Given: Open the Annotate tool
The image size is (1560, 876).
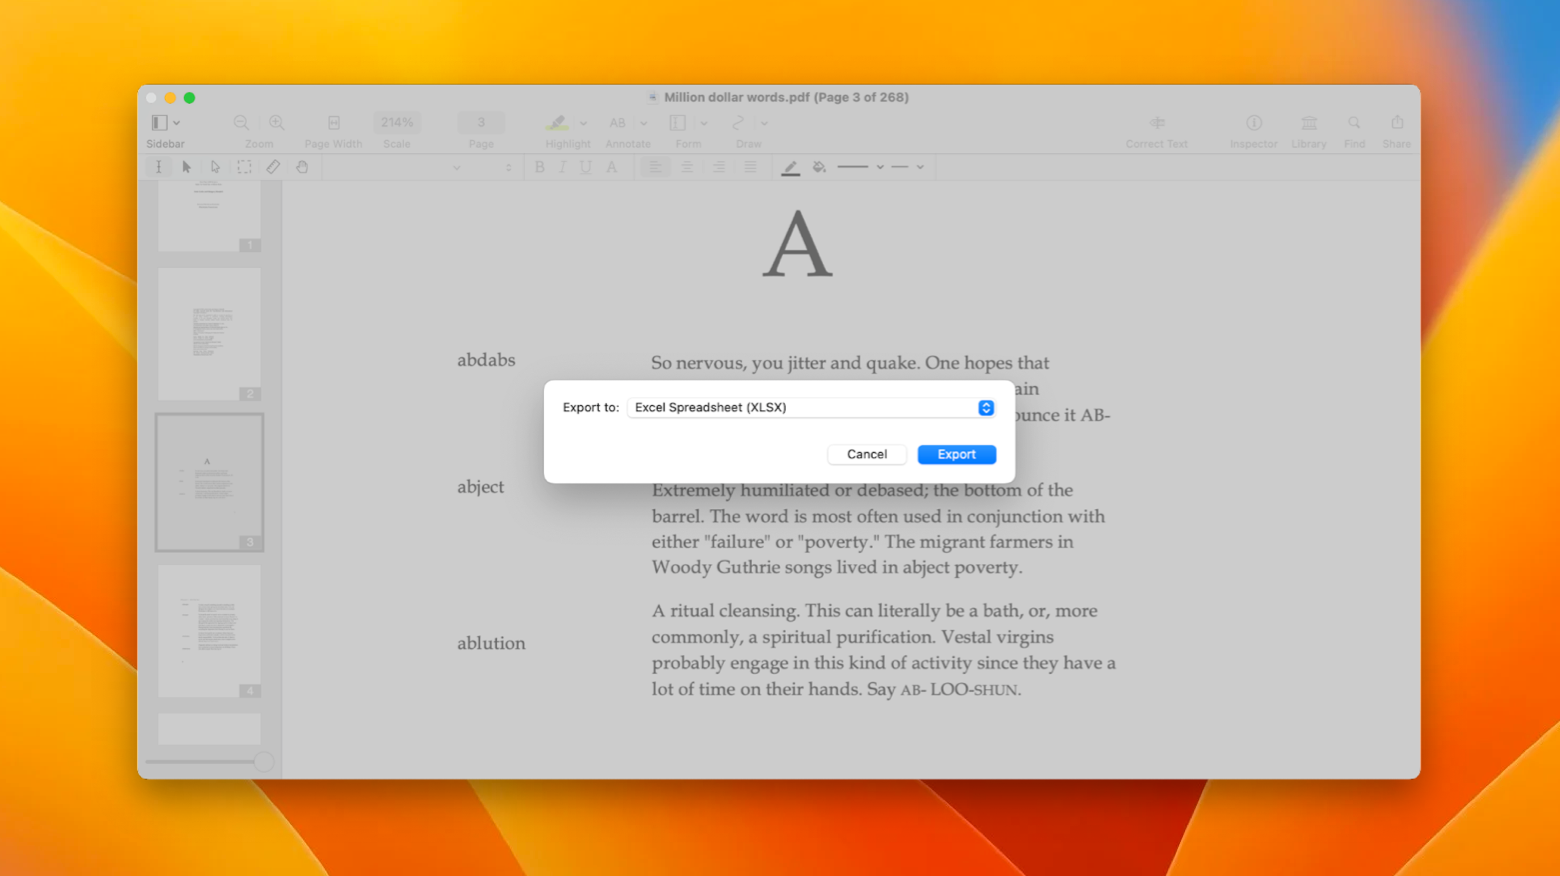Looking at the screenshot, I should pos(617,123).
